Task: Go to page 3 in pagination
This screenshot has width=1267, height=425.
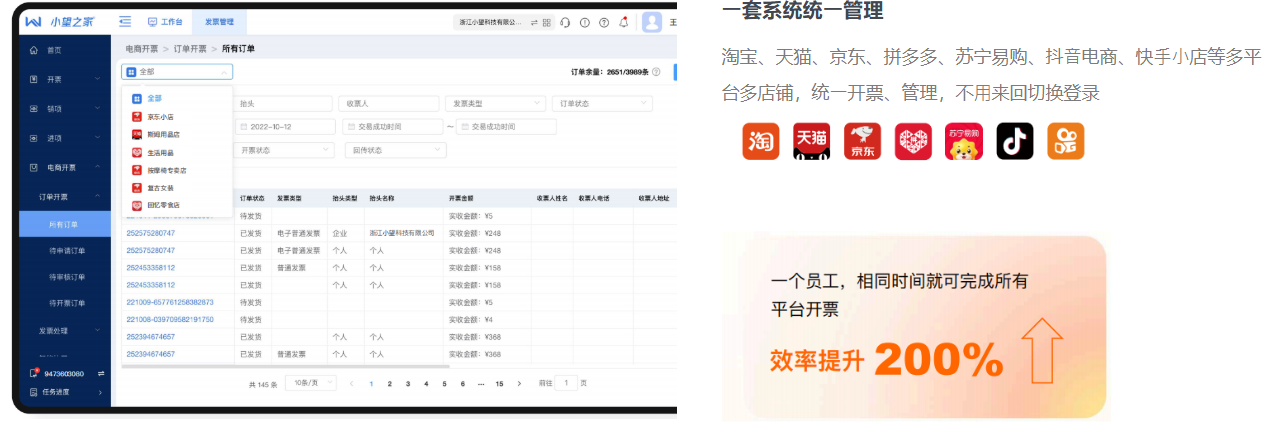Action: (407, 383)
